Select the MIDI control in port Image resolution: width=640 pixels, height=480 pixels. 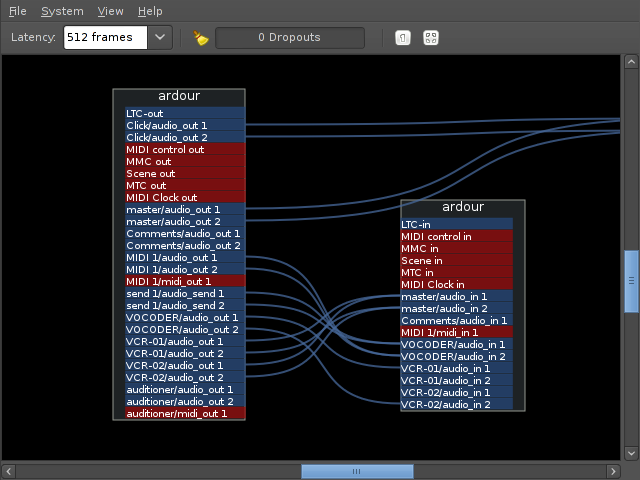[457, 236]
